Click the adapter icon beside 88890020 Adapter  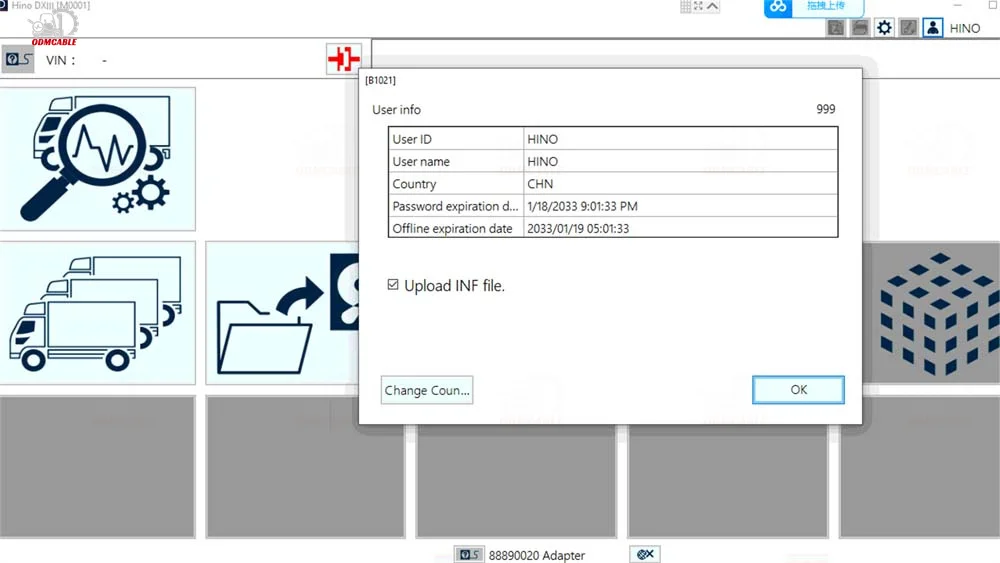coord(468,555)
